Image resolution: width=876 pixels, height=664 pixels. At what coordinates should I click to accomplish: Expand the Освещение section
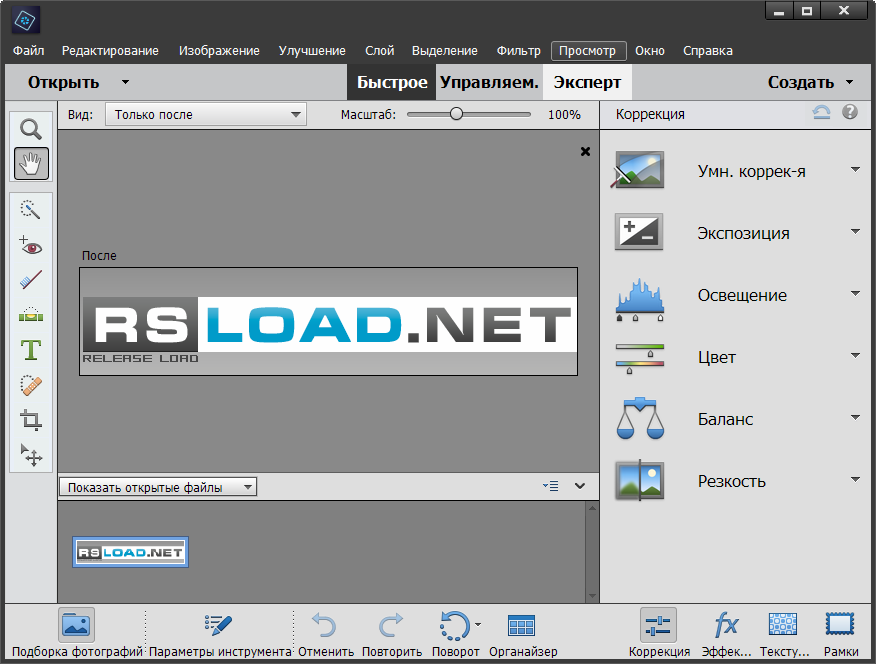click(855, 293)
